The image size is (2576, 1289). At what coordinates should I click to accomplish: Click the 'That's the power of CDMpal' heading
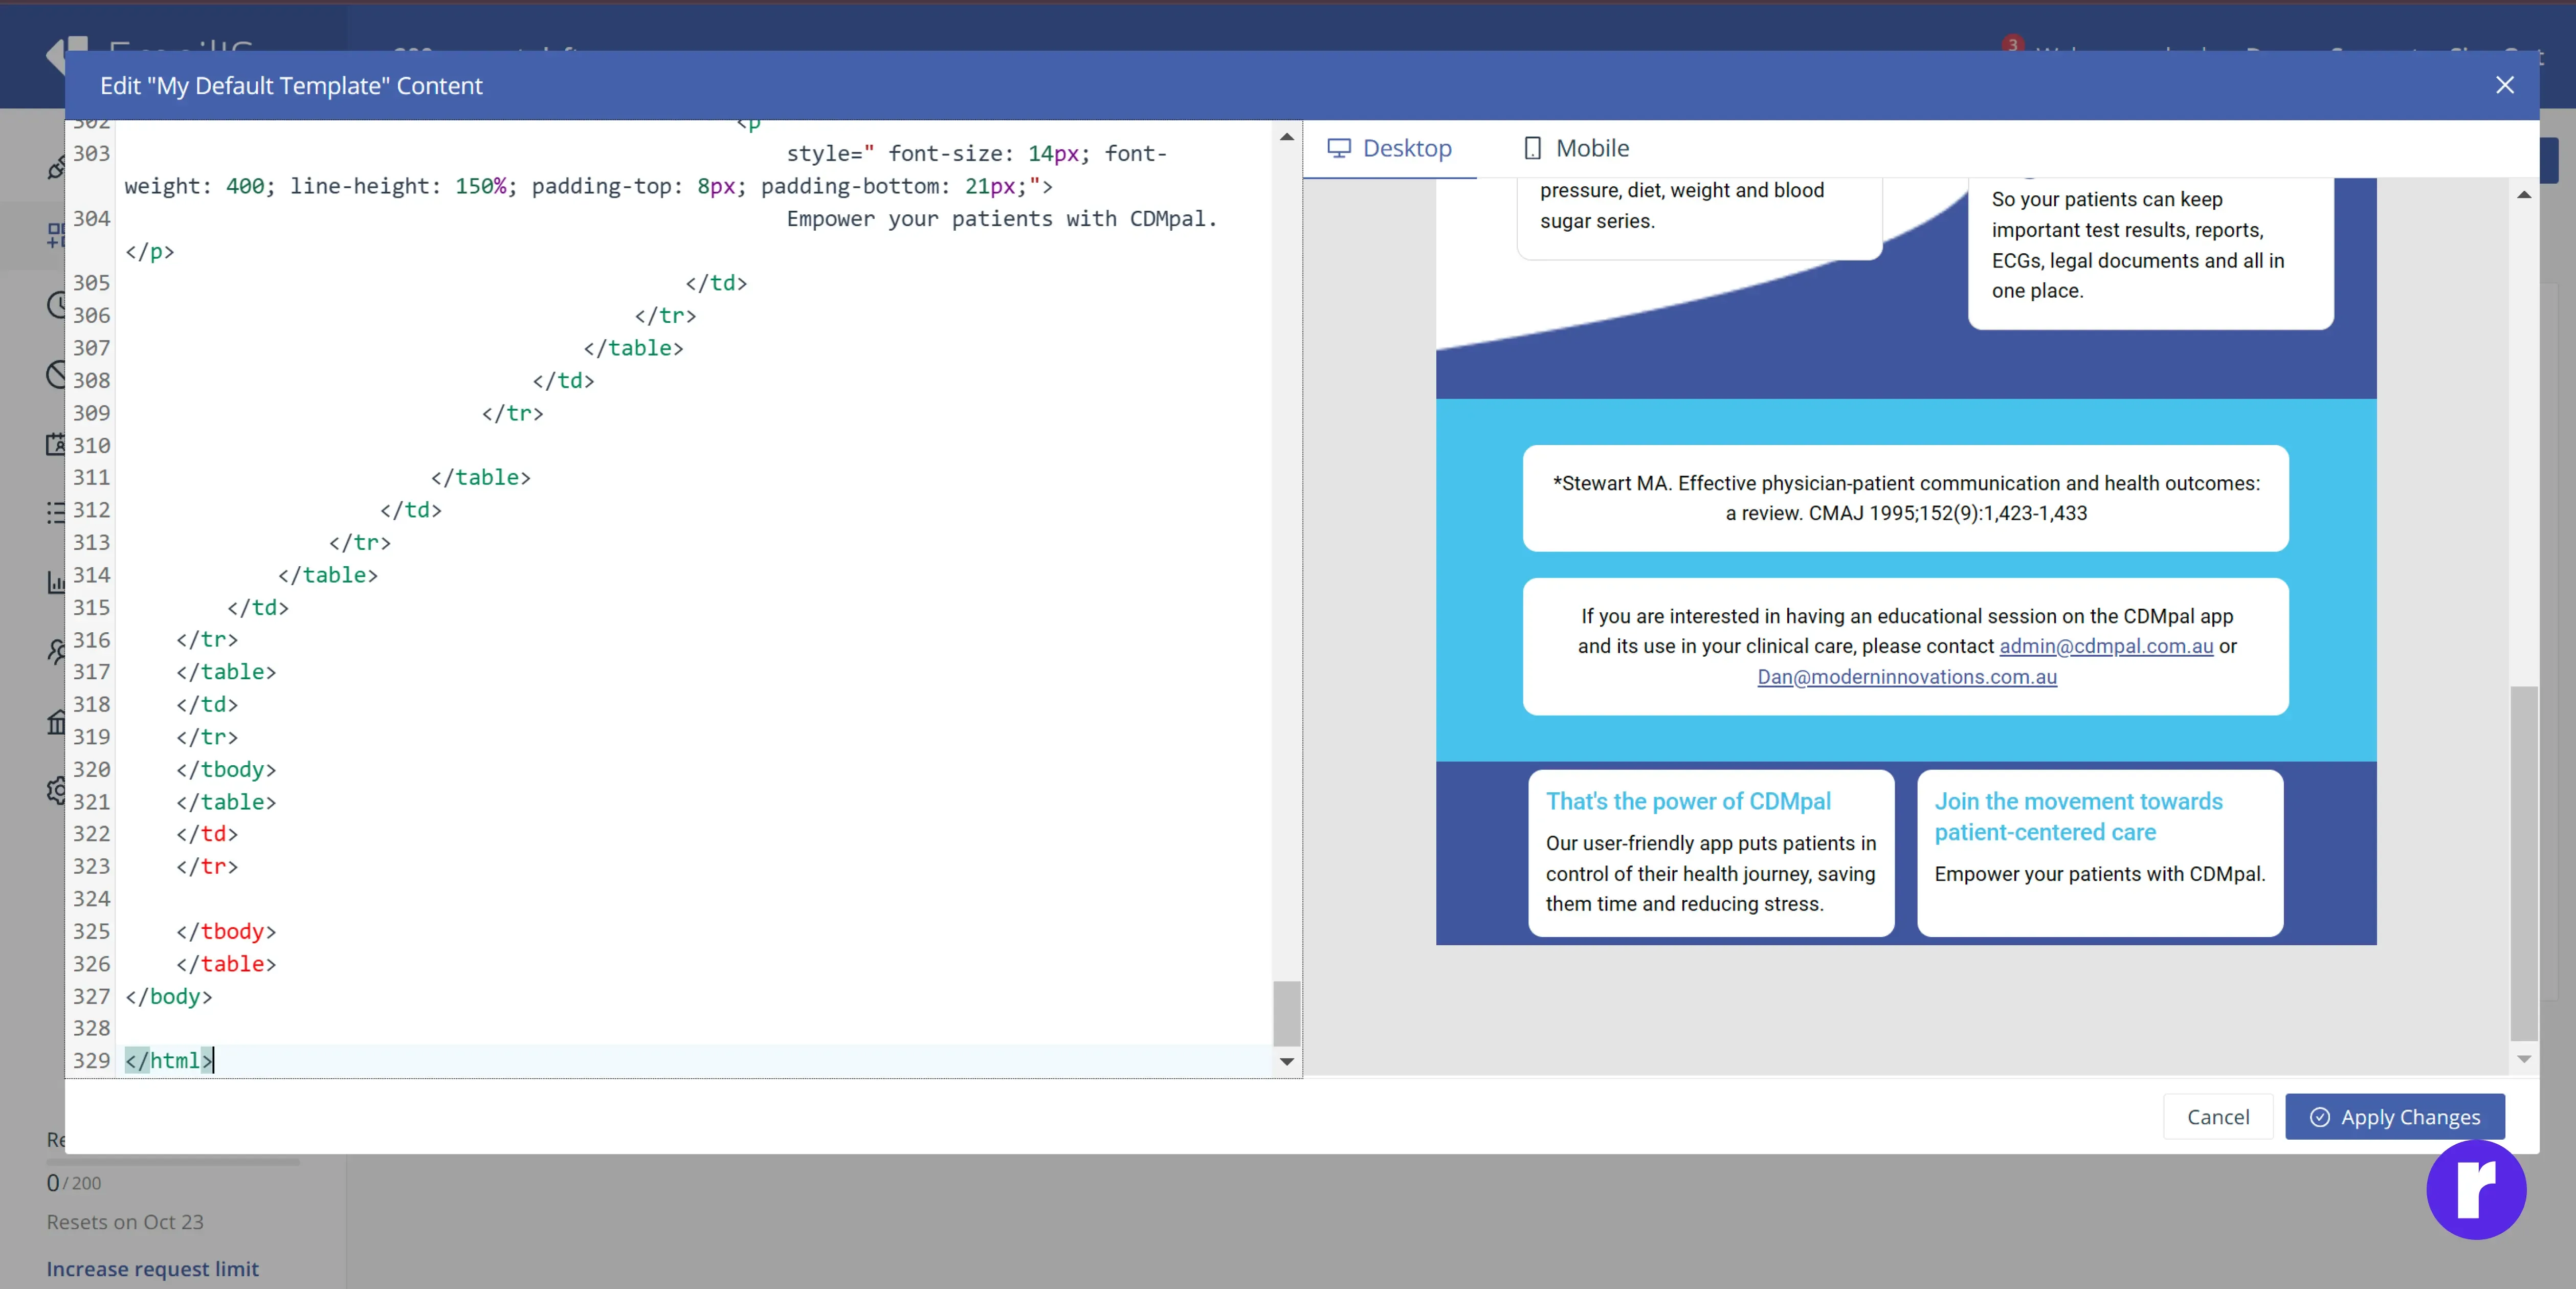[x=1688, y=801]
